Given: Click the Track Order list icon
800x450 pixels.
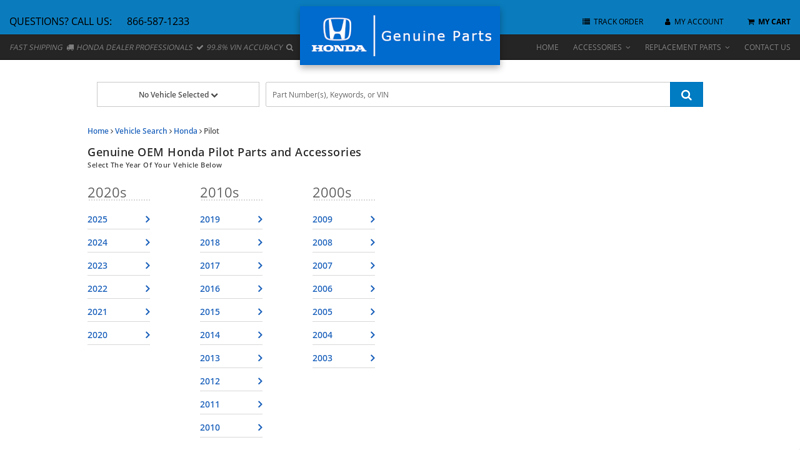Looking at the screenshot, I should coord(586,21).
